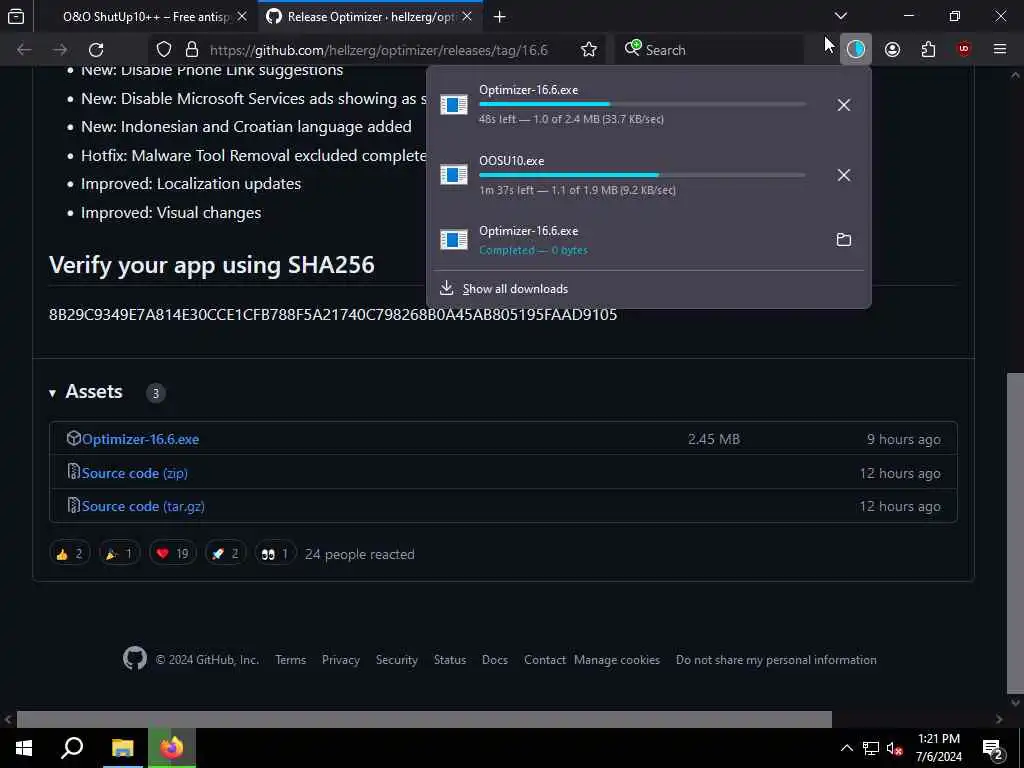This screenshot has width=1024, height=768.
Task: Click the Firefox taskbar icon
Action: 172,748
